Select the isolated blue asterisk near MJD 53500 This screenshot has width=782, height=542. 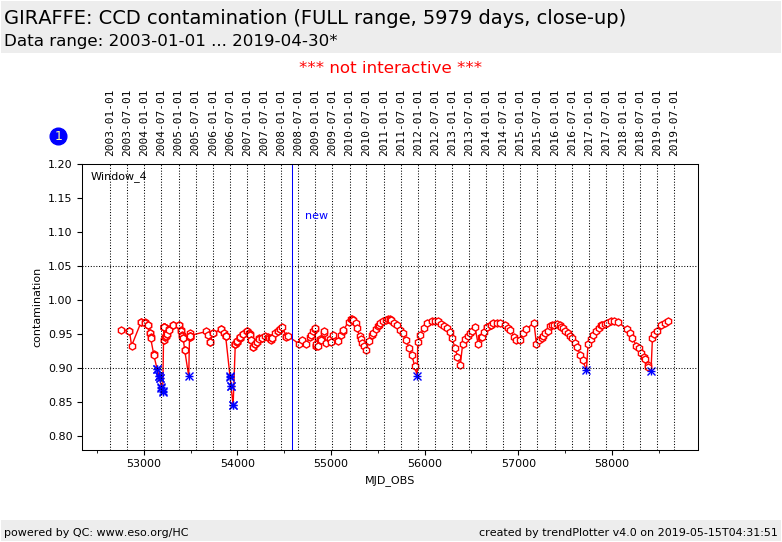click(x=189, y=376)
